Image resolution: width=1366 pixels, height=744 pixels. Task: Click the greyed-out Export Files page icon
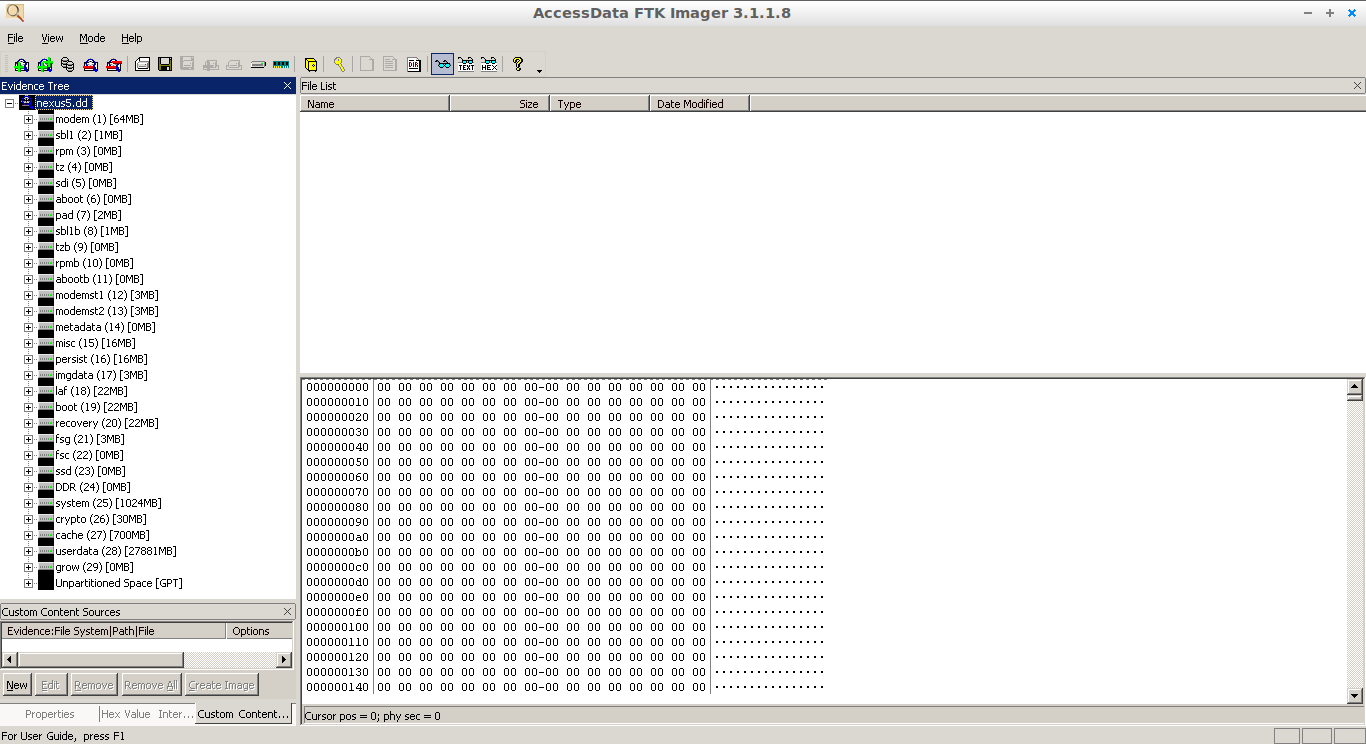(366, 64)
